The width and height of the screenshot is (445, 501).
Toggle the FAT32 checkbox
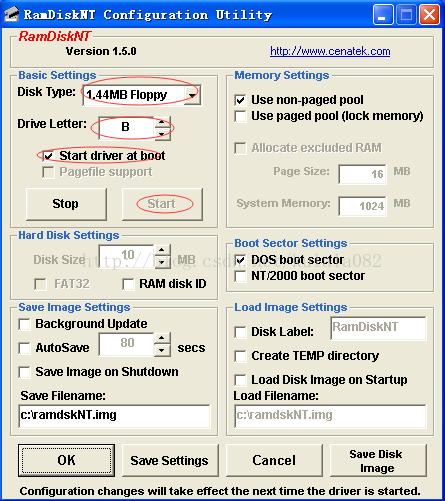pos(40,284)
